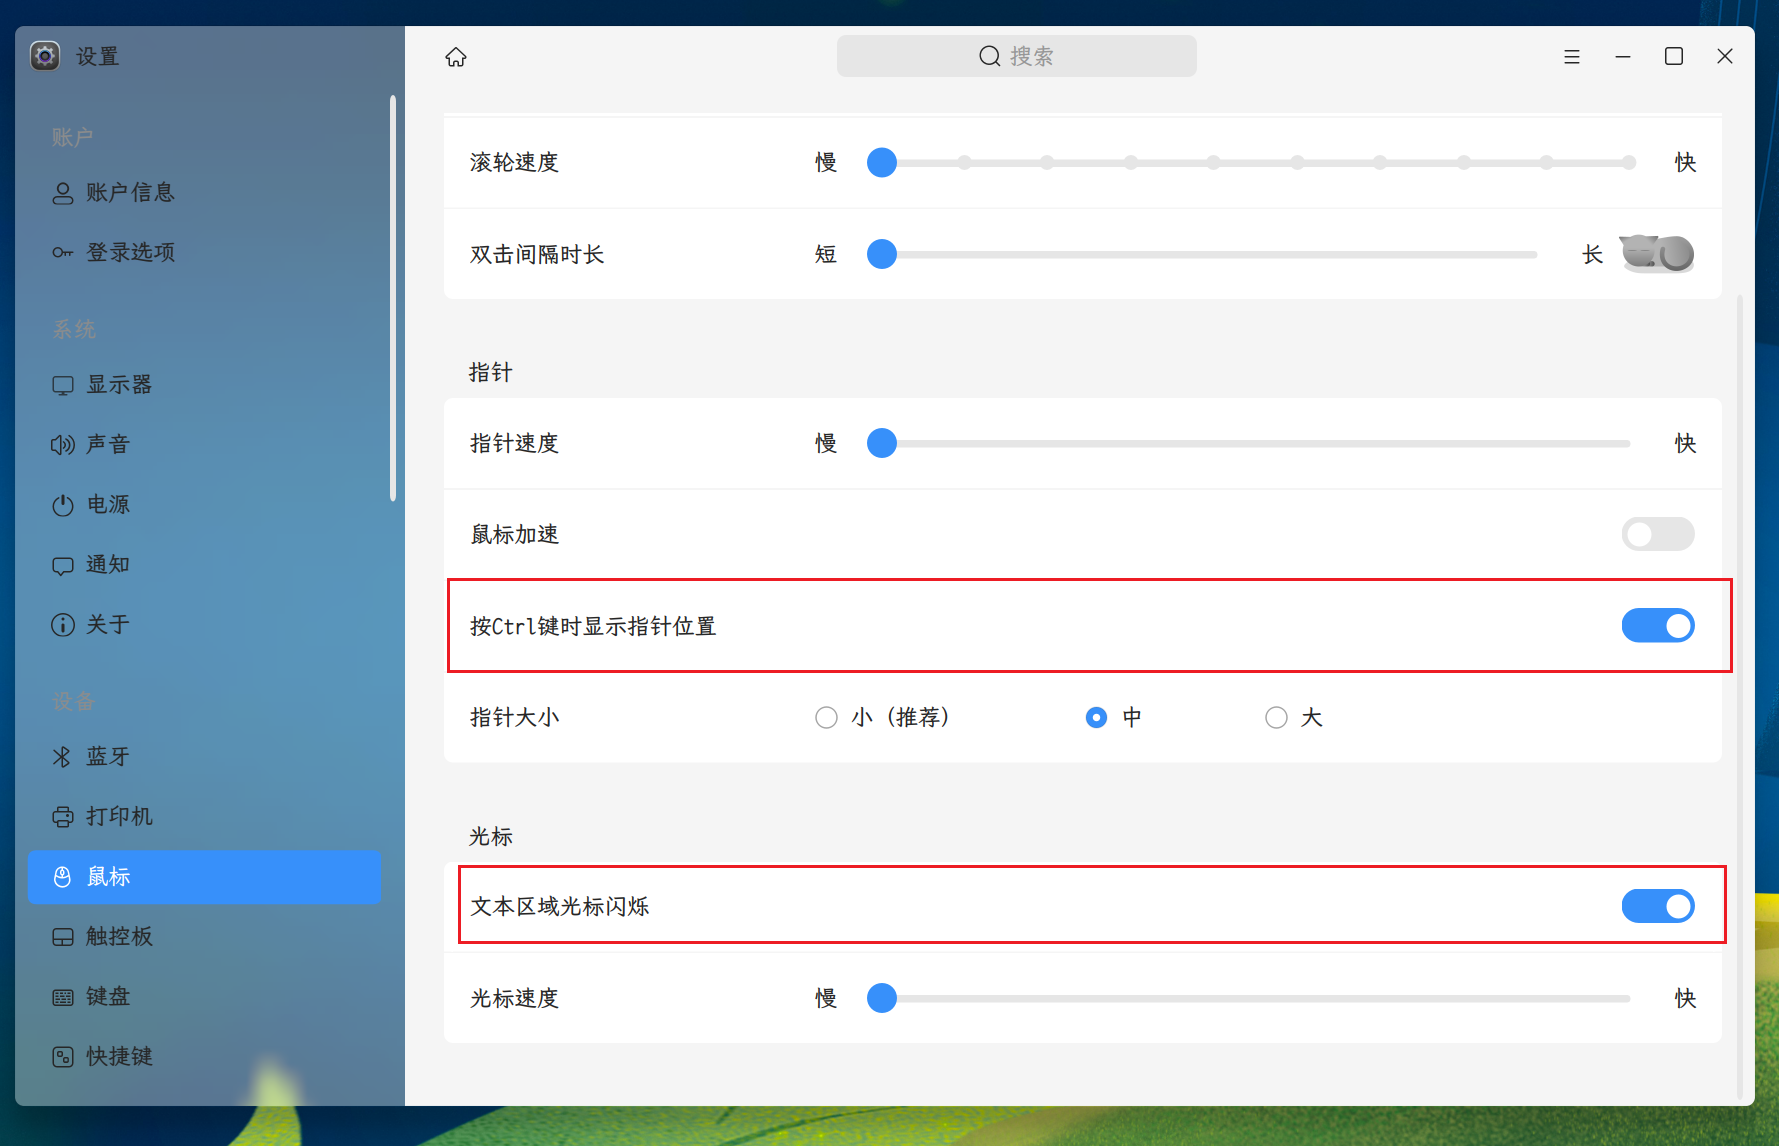Open the hamburger menu icon
Viewport: 1779px width, 1146px height.
(x=1572, y=57)
